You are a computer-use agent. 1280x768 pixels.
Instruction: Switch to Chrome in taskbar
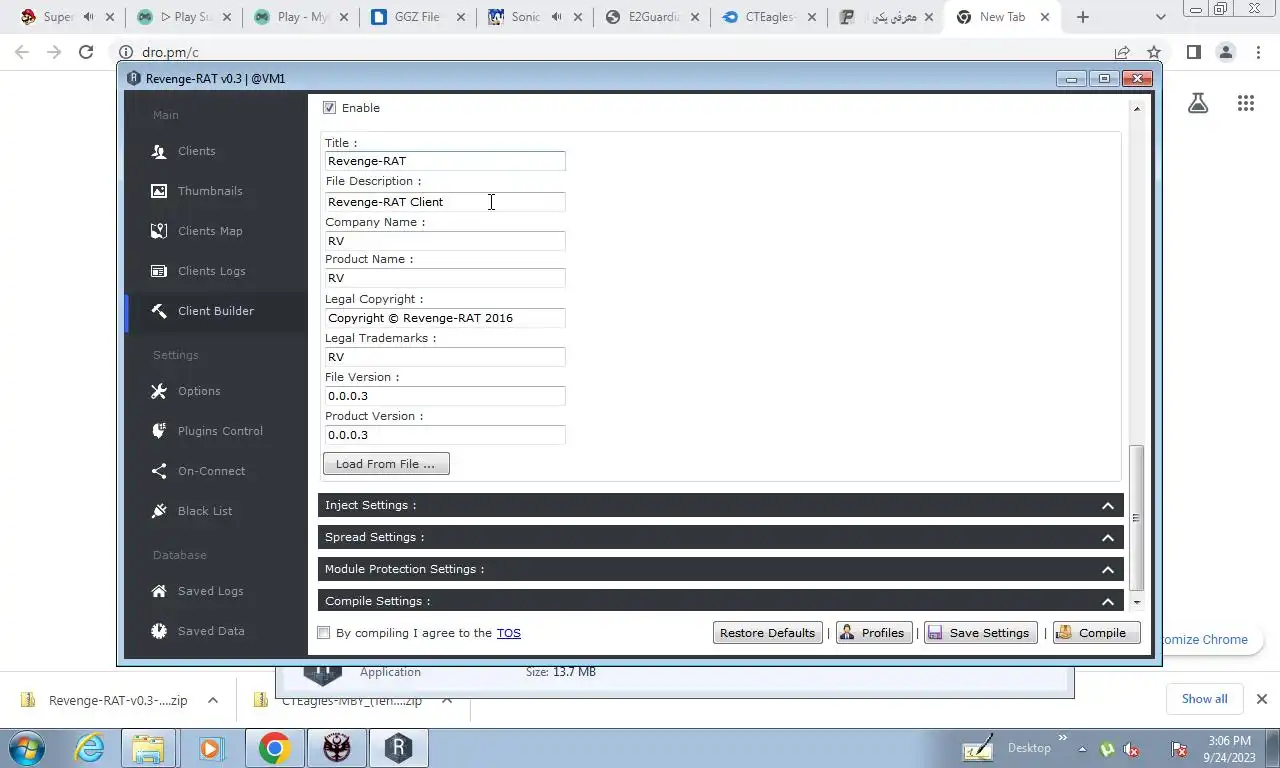coord(274,748)
